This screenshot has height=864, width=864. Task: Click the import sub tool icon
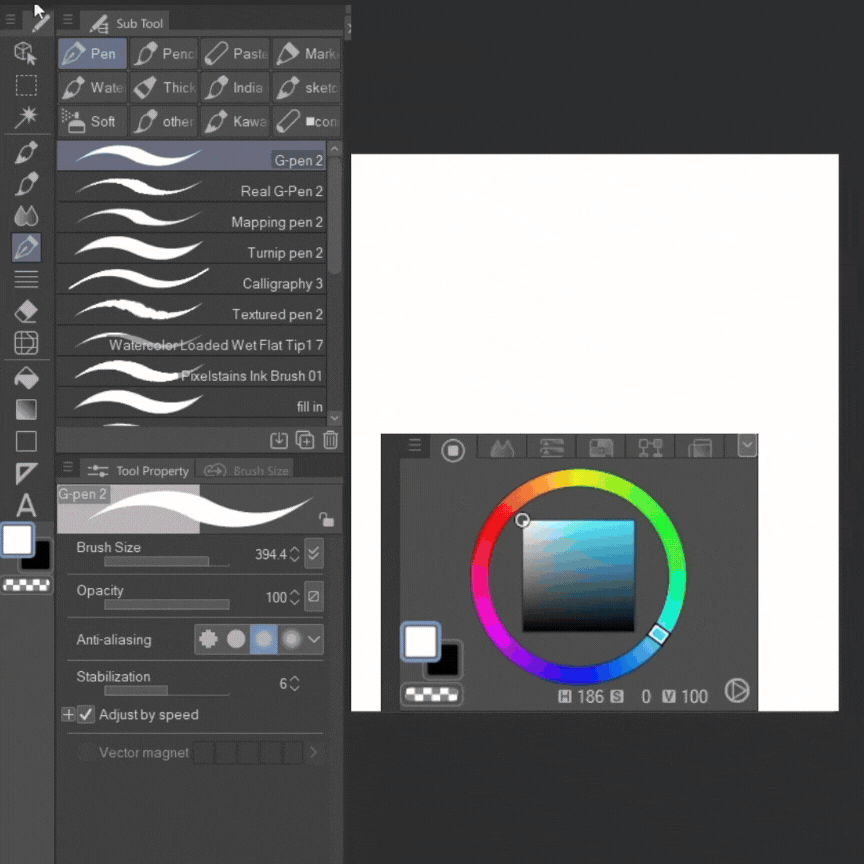(x=279, y=440)
